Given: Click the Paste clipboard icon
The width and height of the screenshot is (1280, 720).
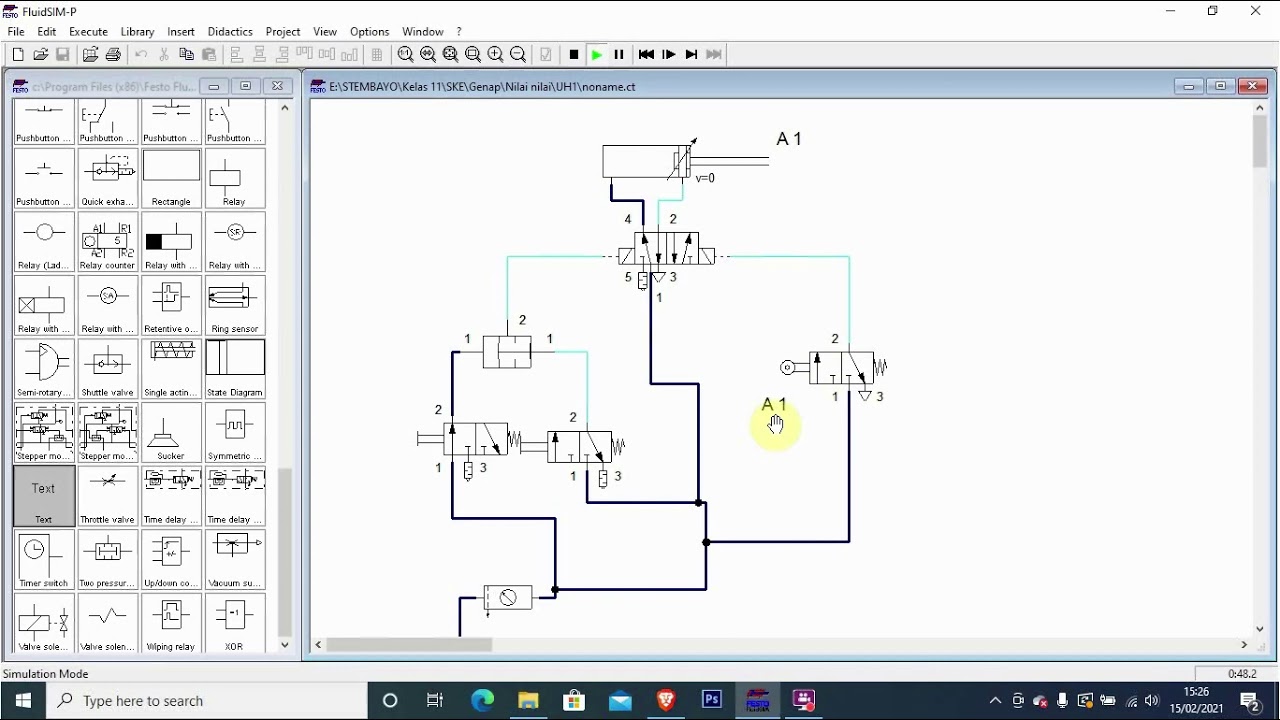Looking at the screenshot, I should click(x=209, y=55).
